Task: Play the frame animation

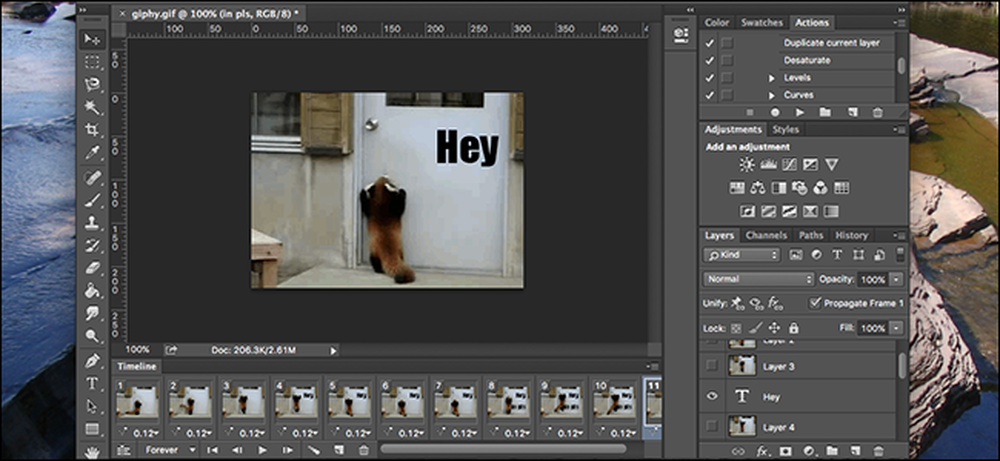Action: (262, 450)
